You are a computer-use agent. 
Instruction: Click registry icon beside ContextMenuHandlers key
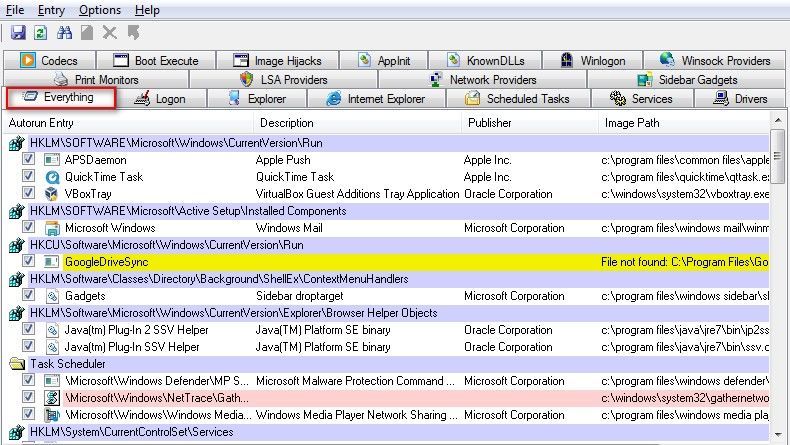17,279
